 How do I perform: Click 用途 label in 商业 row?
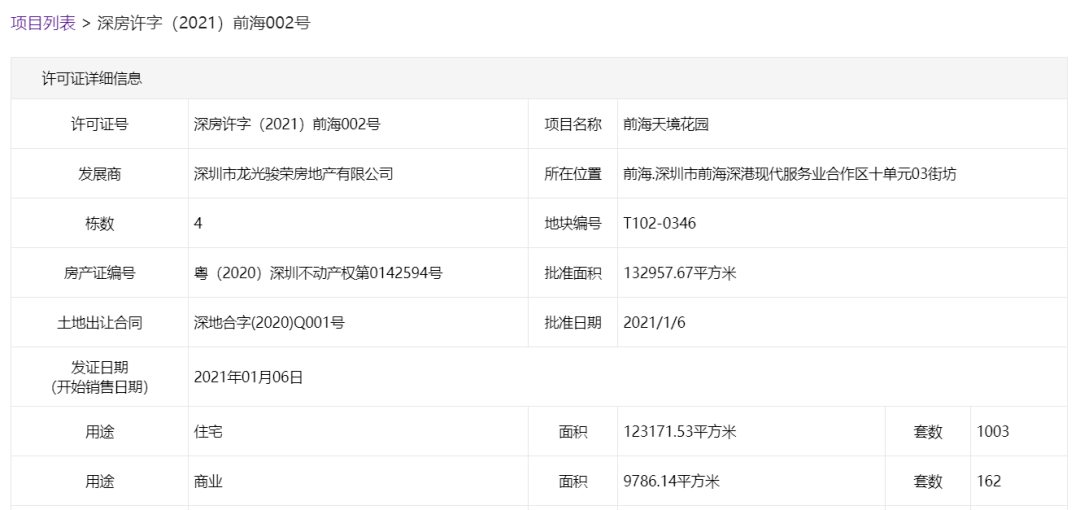(x=99, y=481)
